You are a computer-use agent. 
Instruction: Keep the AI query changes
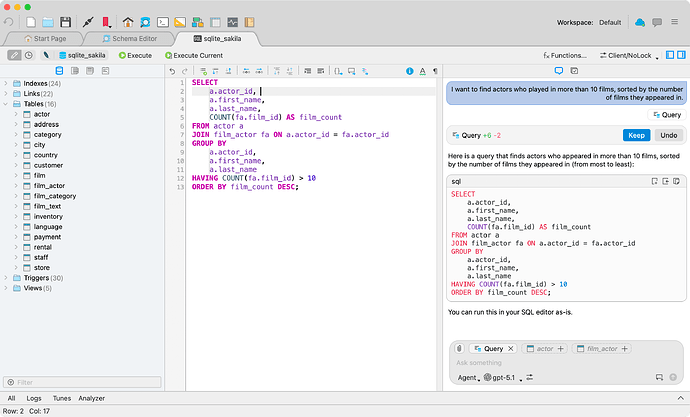(636, 135)
